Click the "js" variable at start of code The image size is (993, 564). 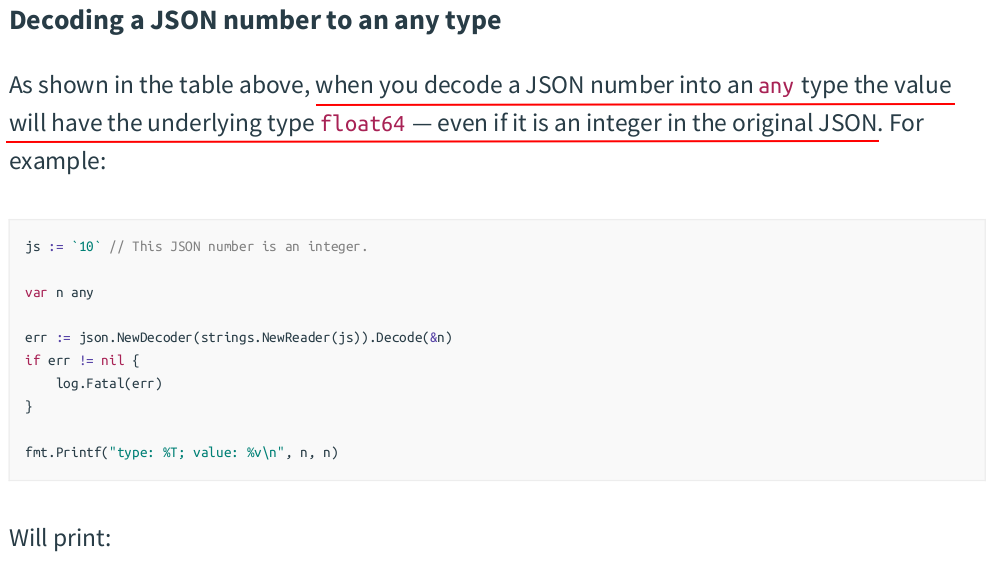pyautogui.click(x=32, y=247)
